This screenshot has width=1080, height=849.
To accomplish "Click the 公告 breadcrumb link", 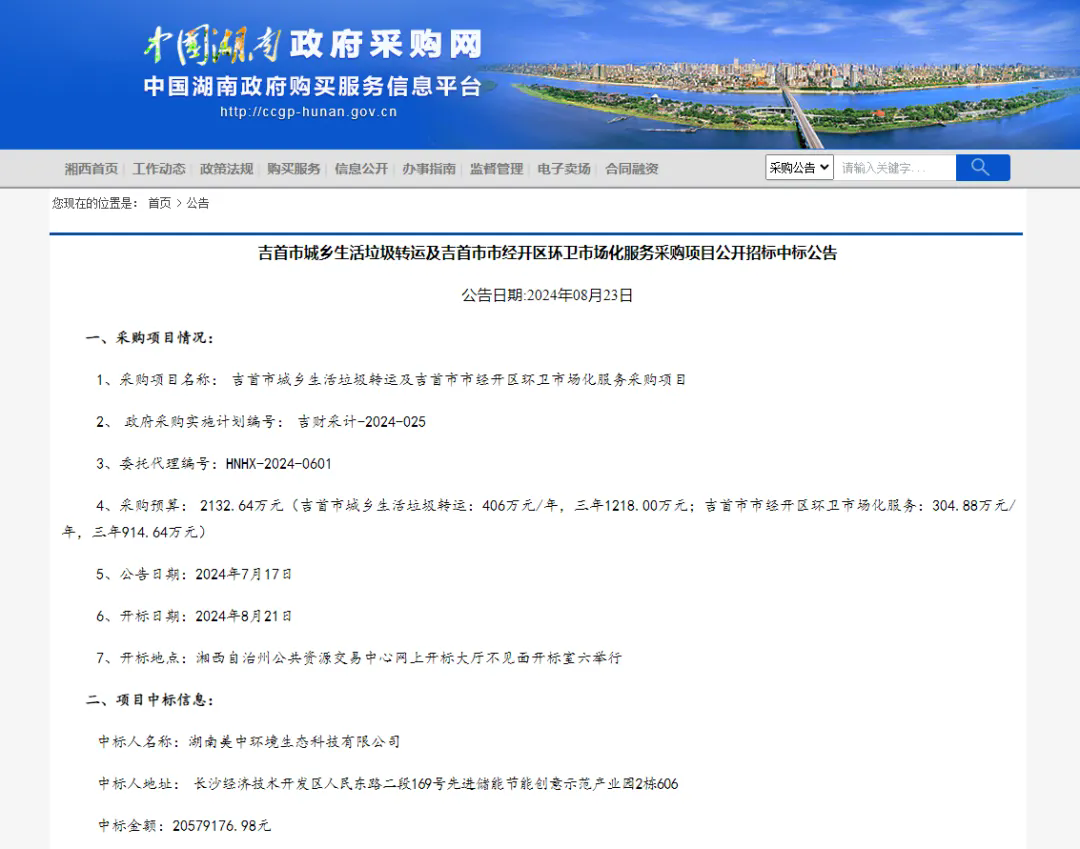I will pyautogui.click(x=198, y=203).
